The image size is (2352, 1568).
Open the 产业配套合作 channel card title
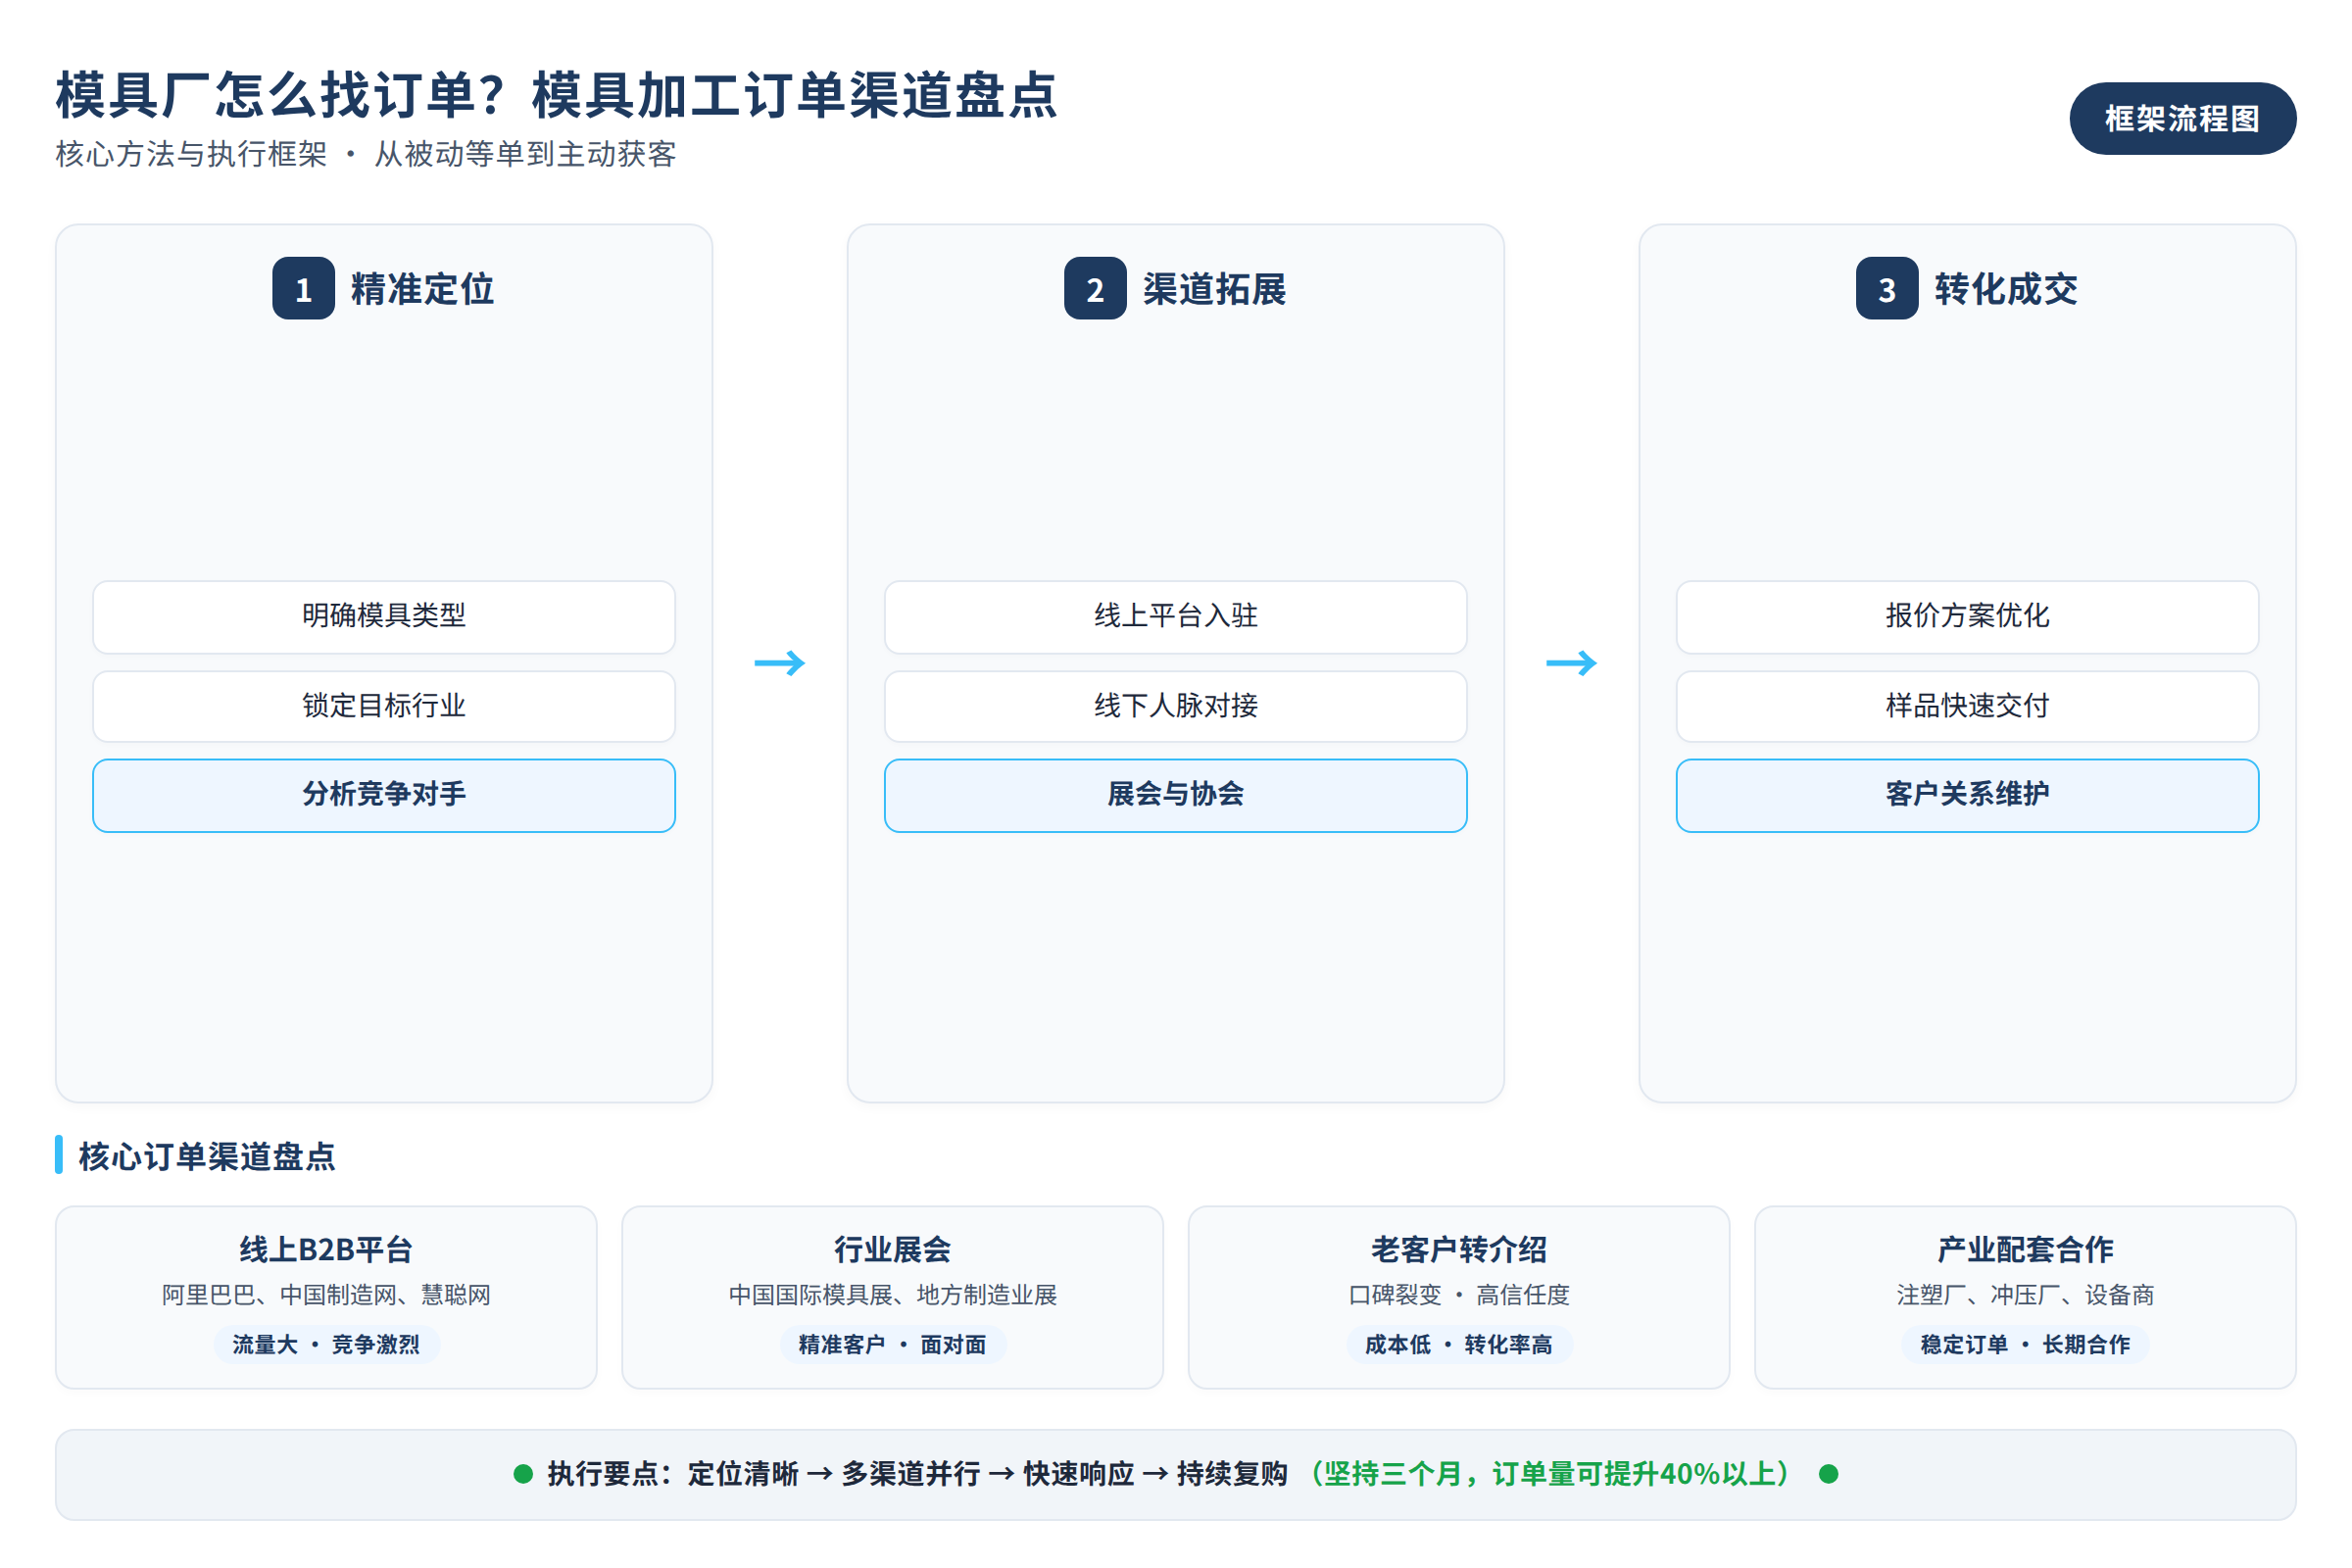[x=2025, y=1249]
